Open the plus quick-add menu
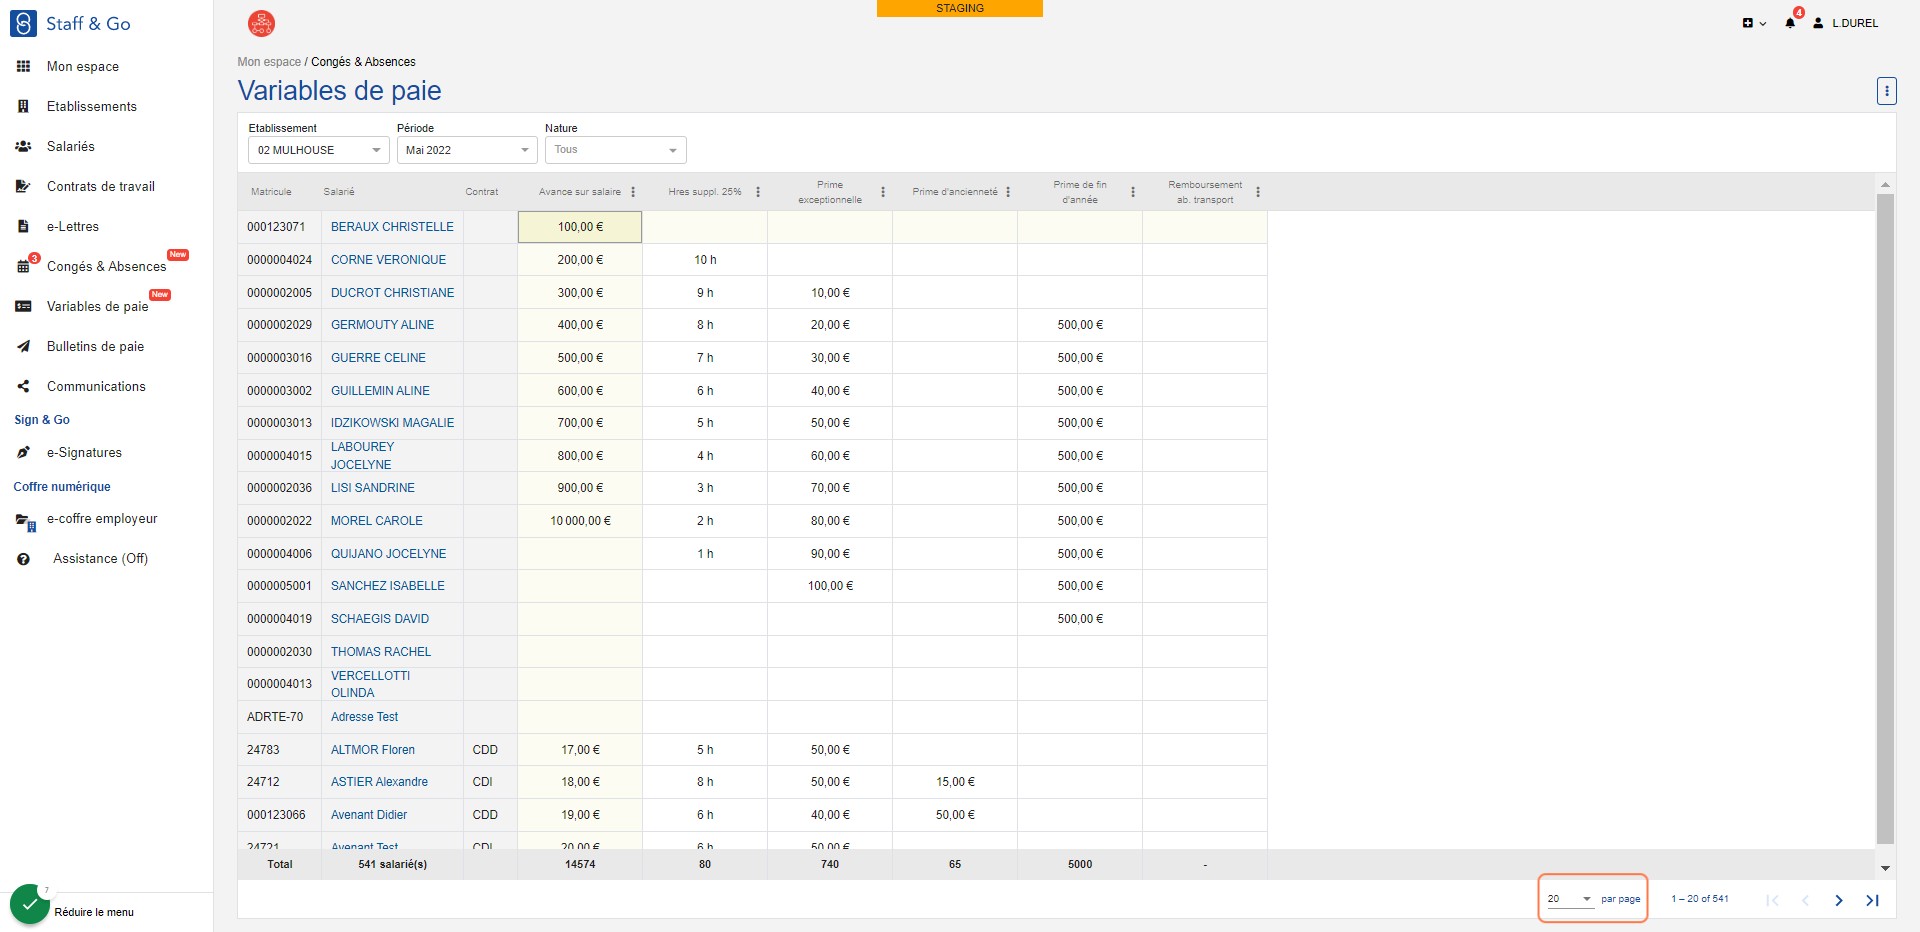This screenshot has height=932, width=1920. click(x=1754, y=23)
